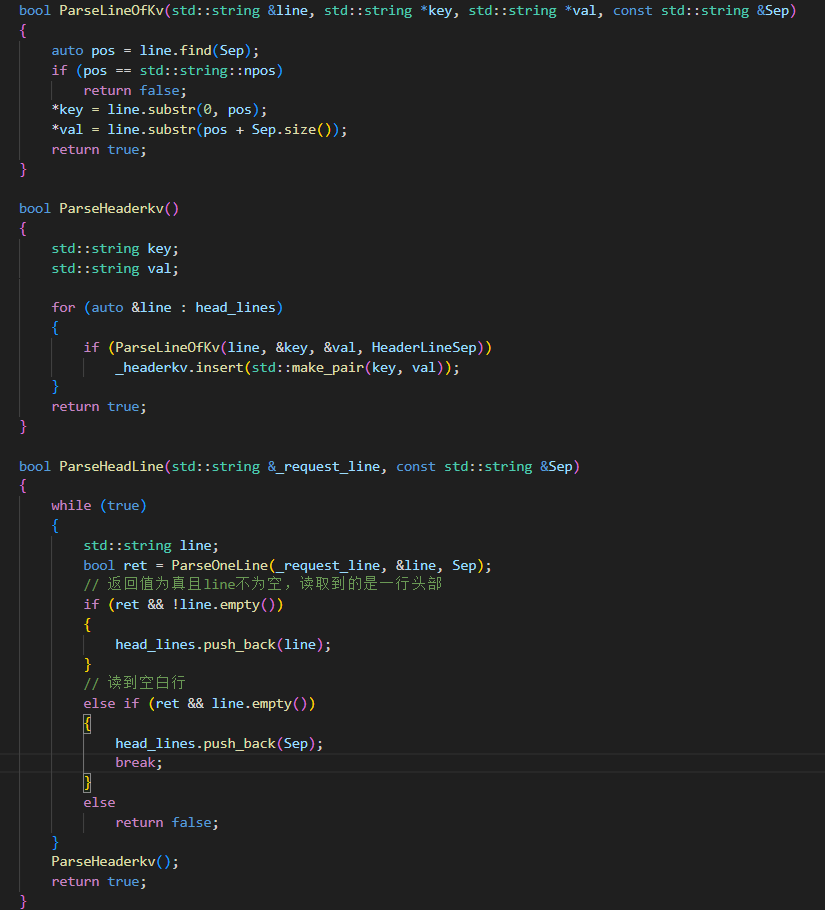Click '_headerkv.insert' call
The image size is (825, 910).
179,367
